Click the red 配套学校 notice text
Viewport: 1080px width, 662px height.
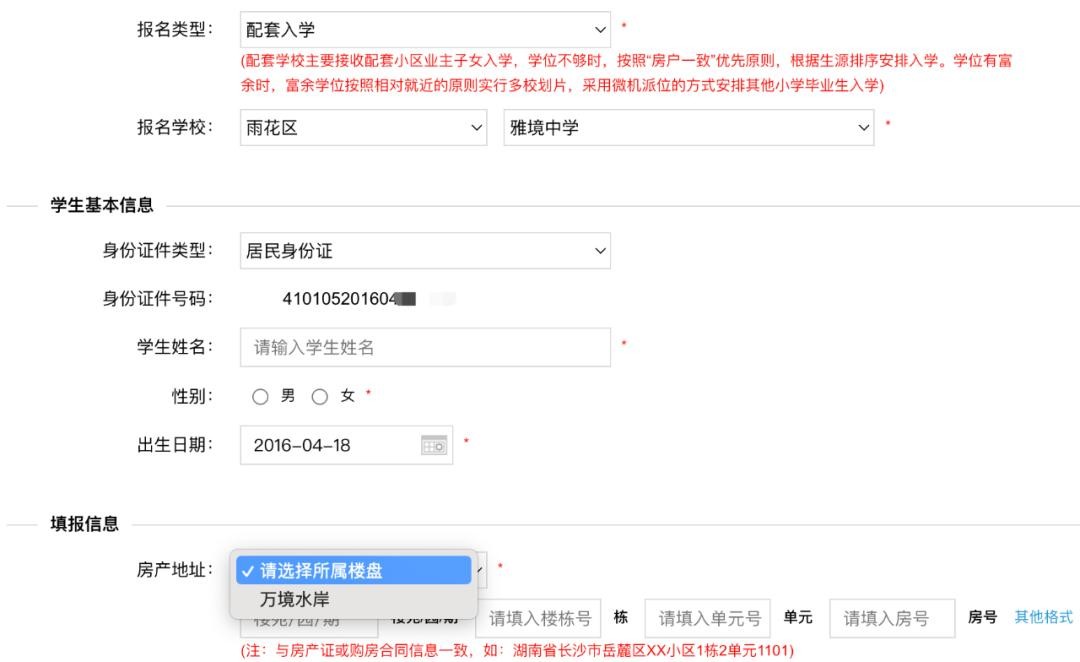coord(626,73)
